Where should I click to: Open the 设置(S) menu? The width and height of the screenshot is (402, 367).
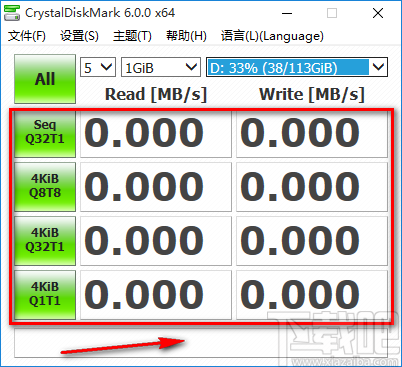point(79,36)
